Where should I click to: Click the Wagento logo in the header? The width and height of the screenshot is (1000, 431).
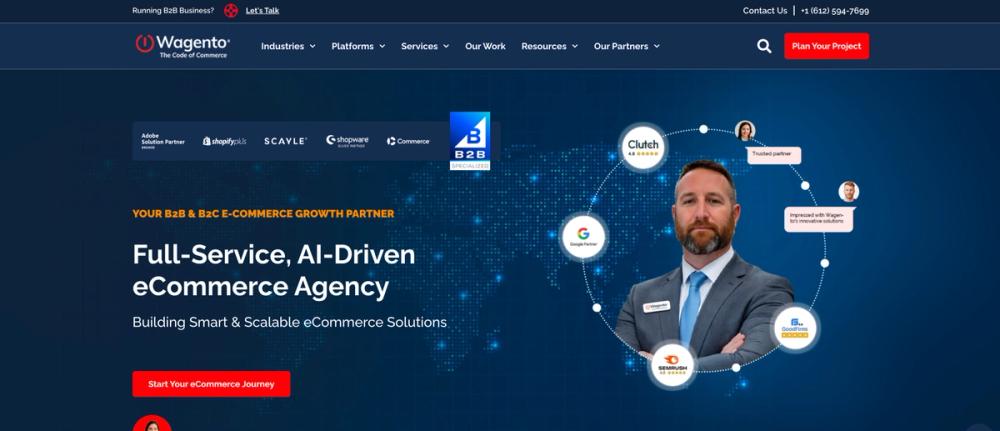click(182, 46)
